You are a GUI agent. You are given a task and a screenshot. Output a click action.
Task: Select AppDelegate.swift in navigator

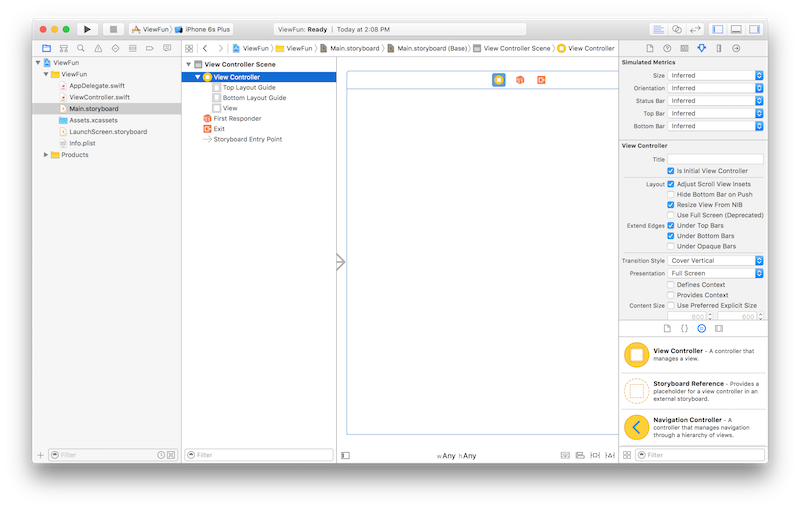(97, 86)
